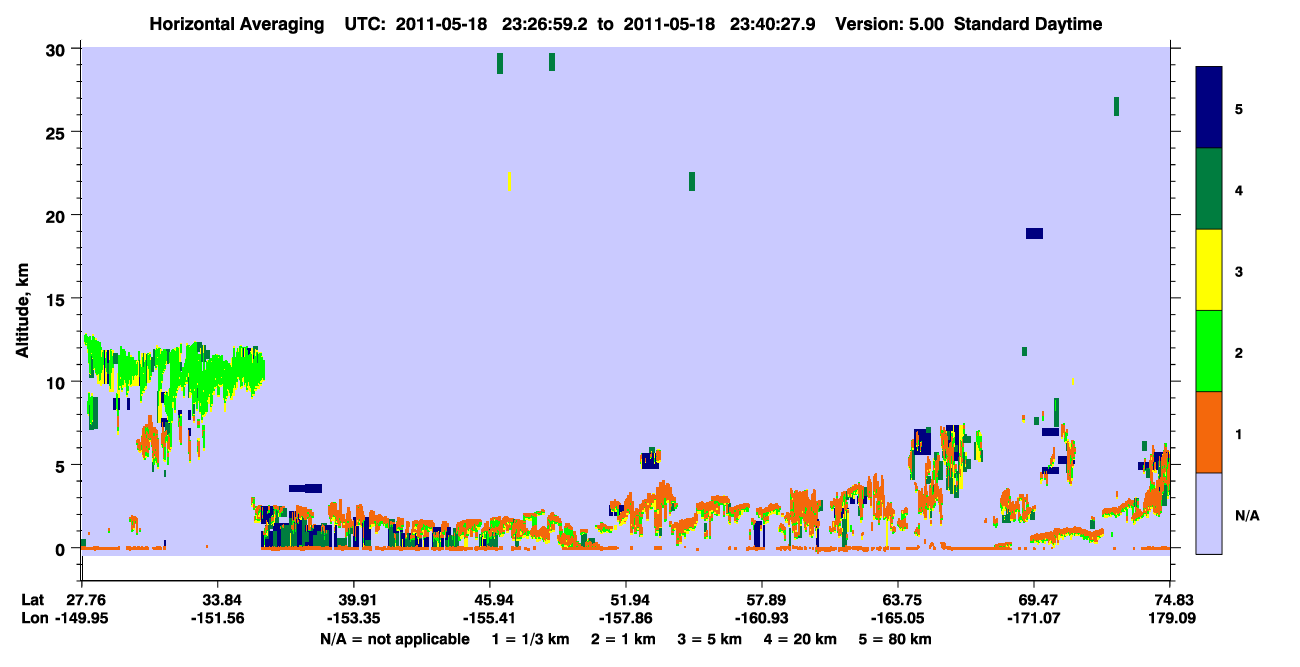
Task: Select the longitude value '-171.07'
Action: coord(1033,618)
